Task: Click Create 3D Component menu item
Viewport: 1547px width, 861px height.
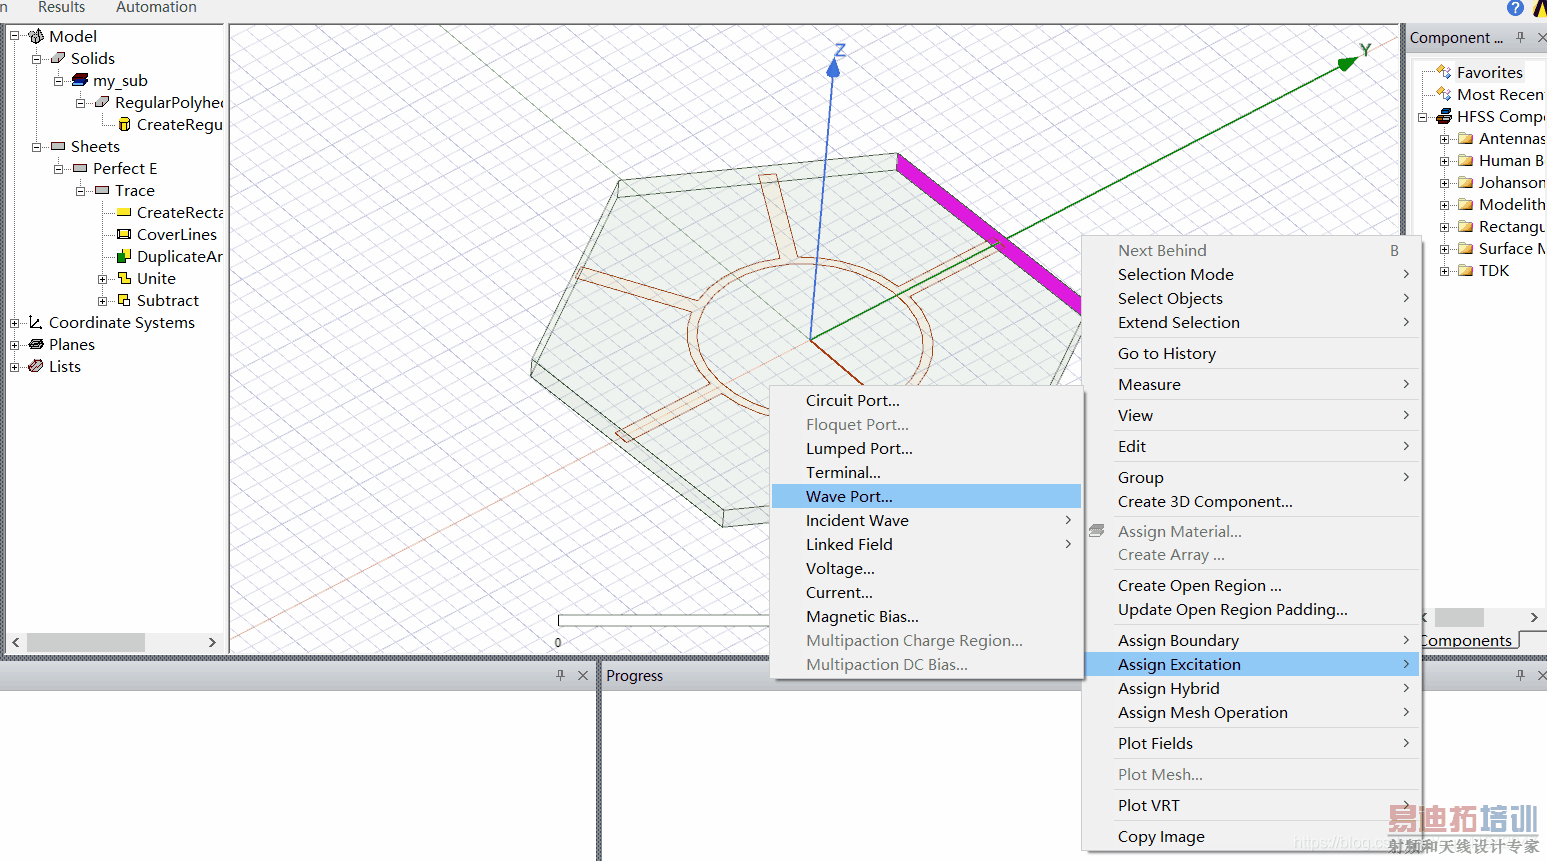Action: [x=1204, y=501]
